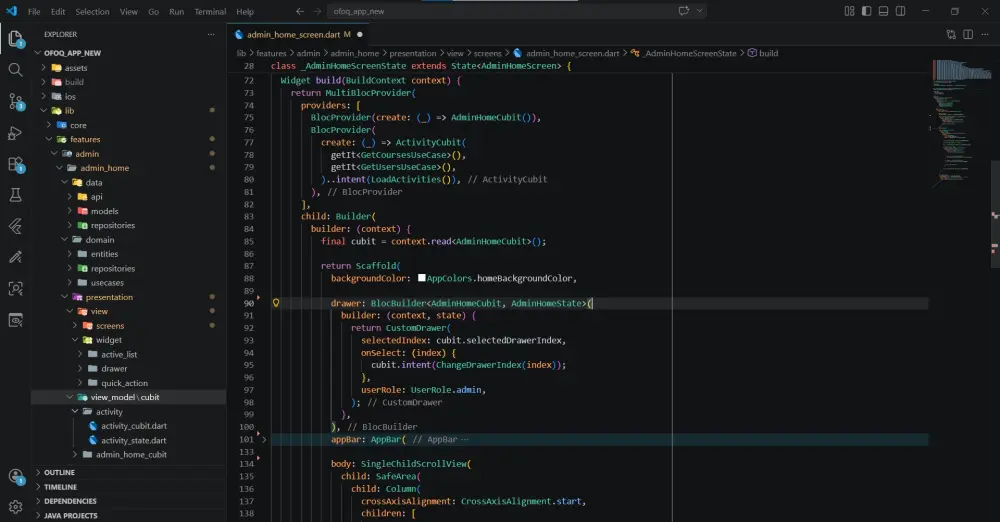The width and height of the screenshot is (1000, 522).
Task: Unfold the collapsed AppBar on line 101
Action: tap(264, 439)
